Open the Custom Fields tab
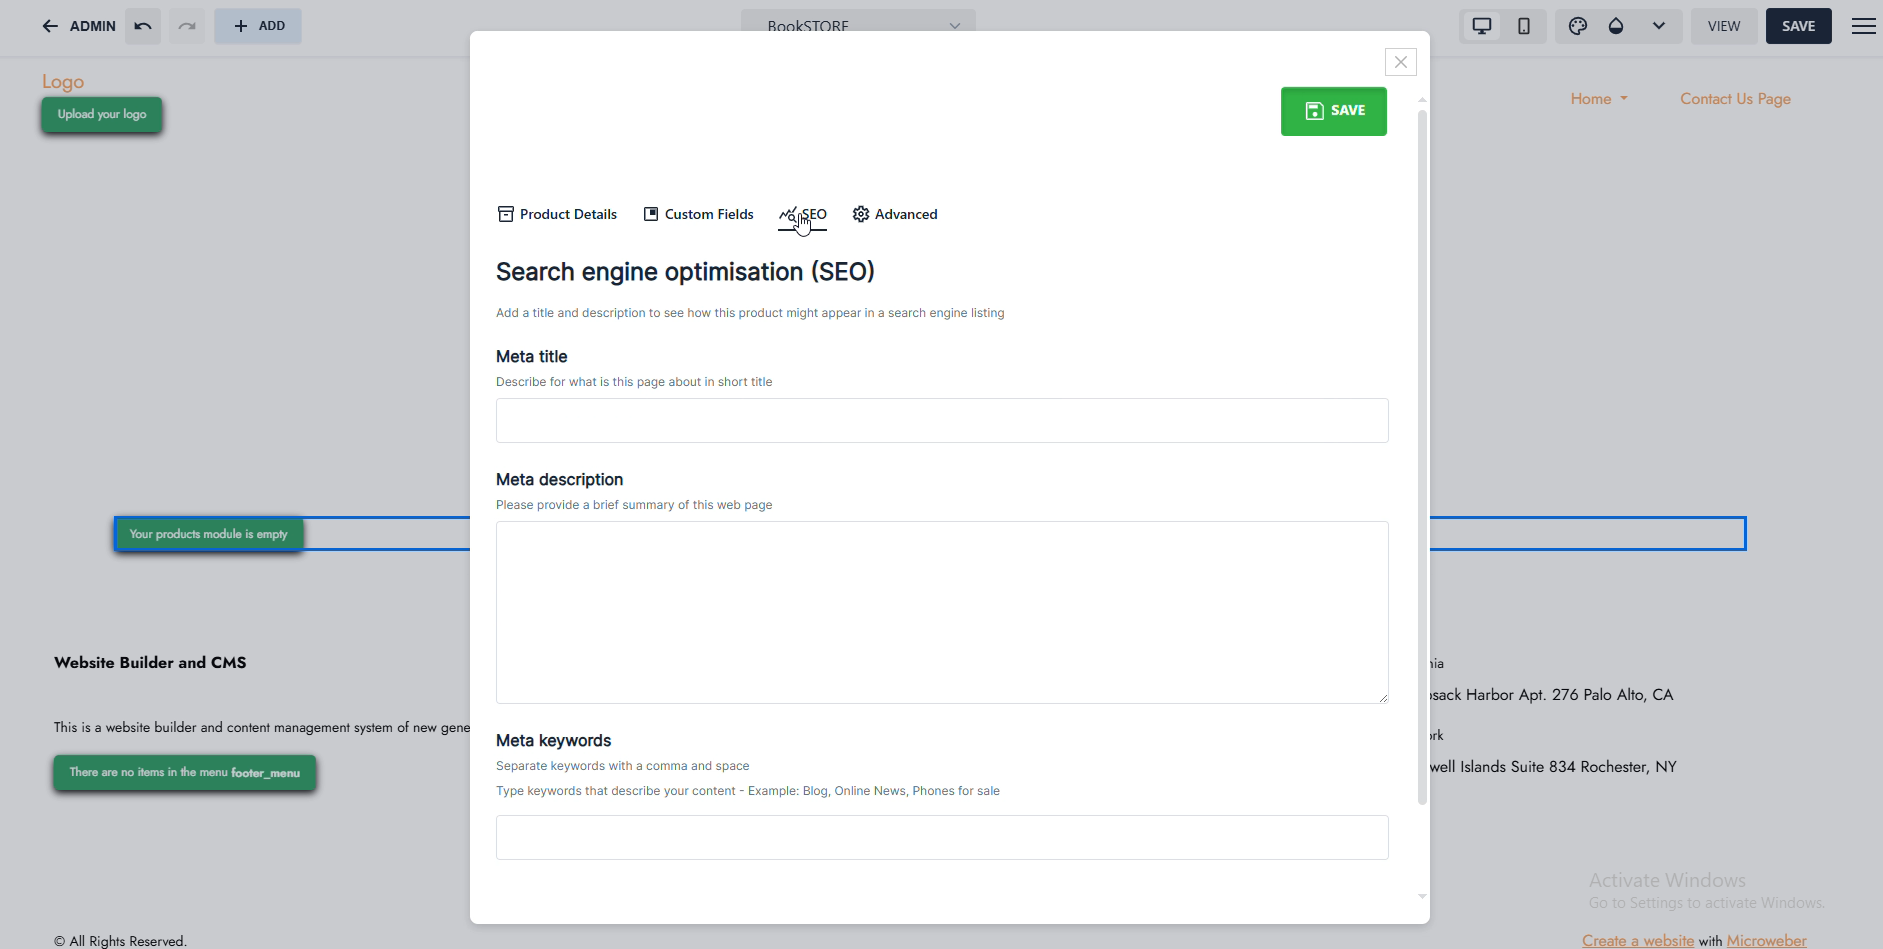Image resolution: width=1883 pixels, height=949 pixels. point(698,214)
